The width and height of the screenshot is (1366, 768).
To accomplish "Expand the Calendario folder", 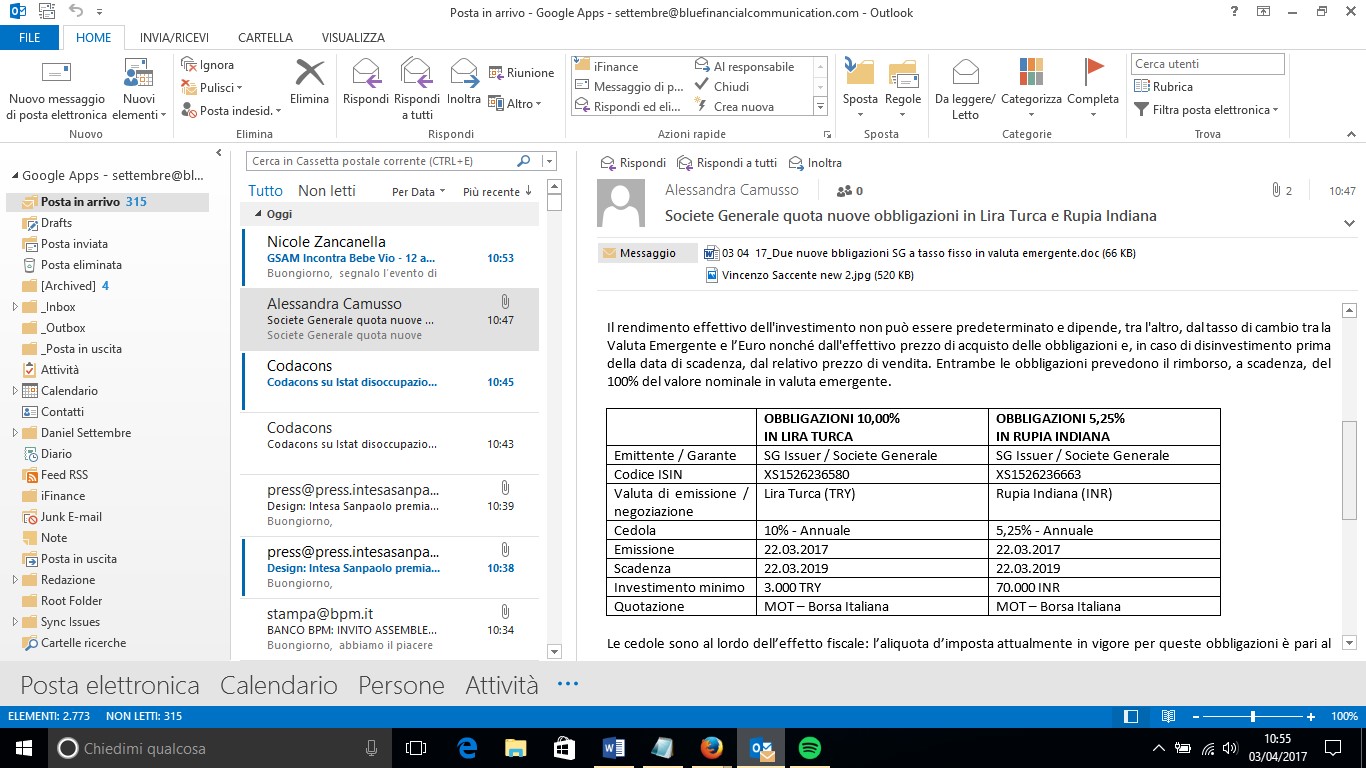I will click(15, 391).
